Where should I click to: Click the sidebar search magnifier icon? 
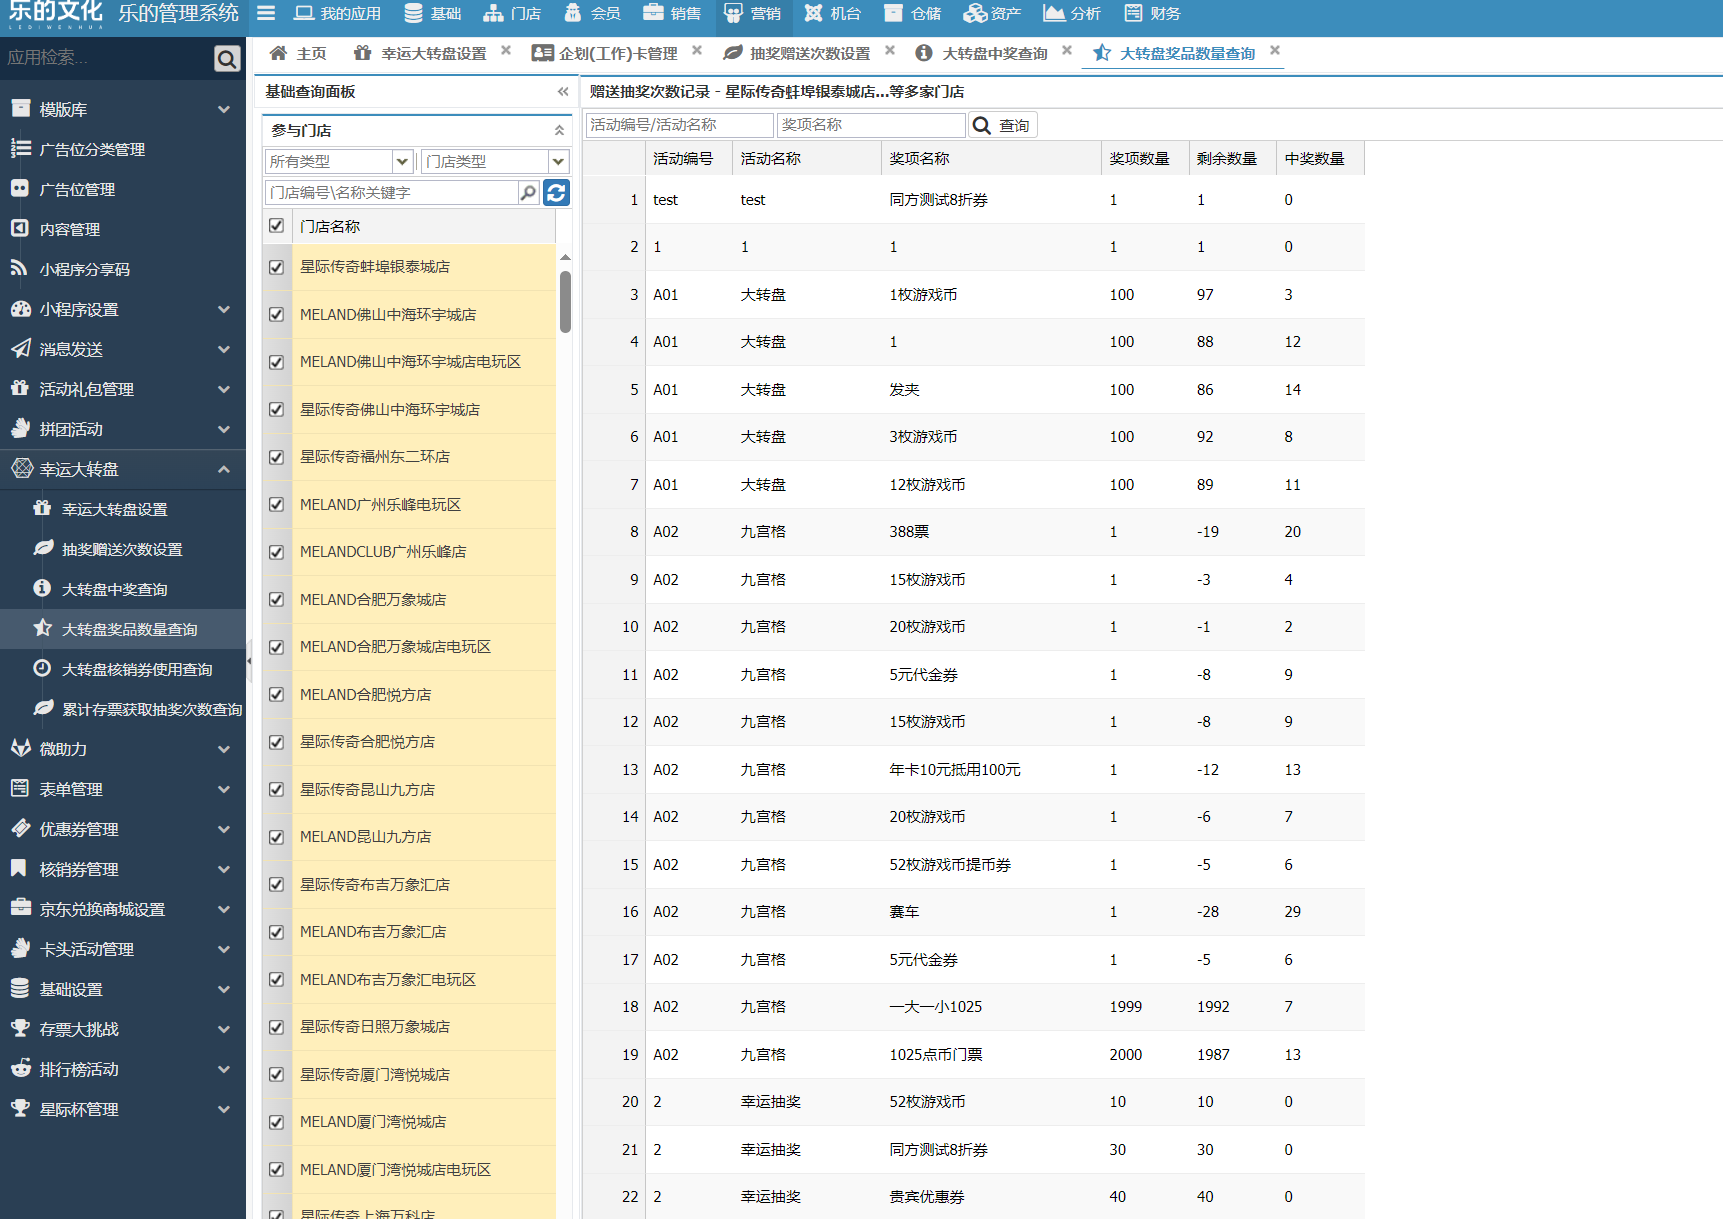[227, 59]
